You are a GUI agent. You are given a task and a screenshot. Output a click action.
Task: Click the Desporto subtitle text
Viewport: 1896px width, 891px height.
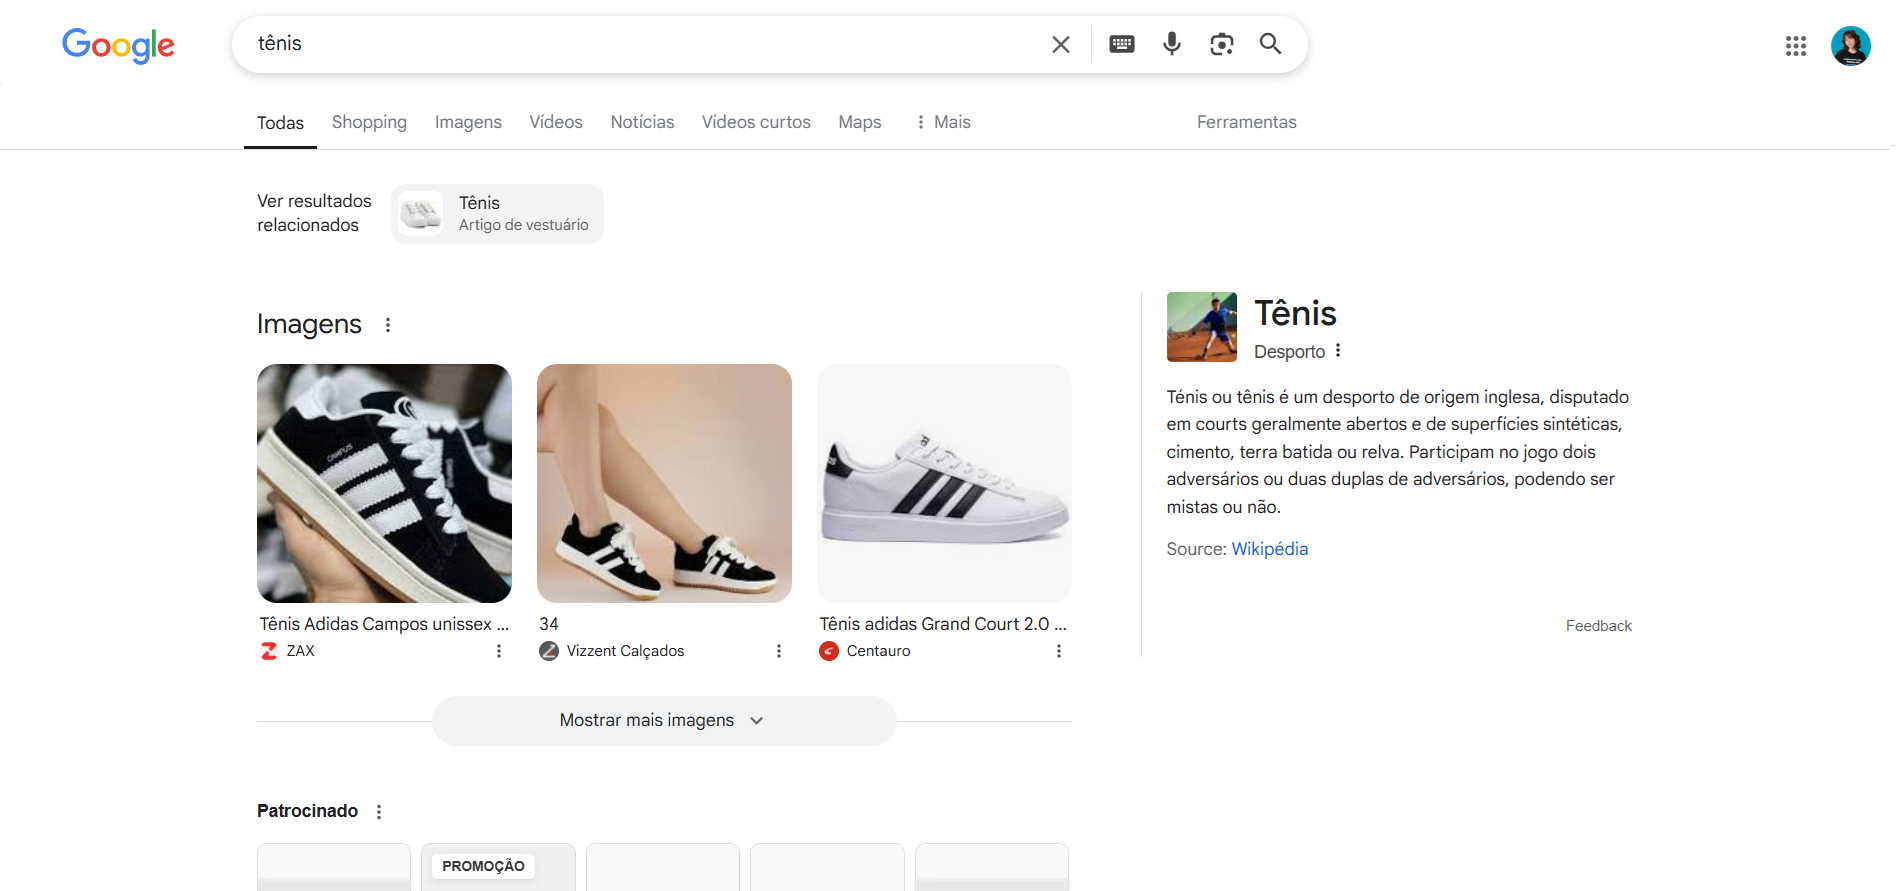[x=1289, y=351]
